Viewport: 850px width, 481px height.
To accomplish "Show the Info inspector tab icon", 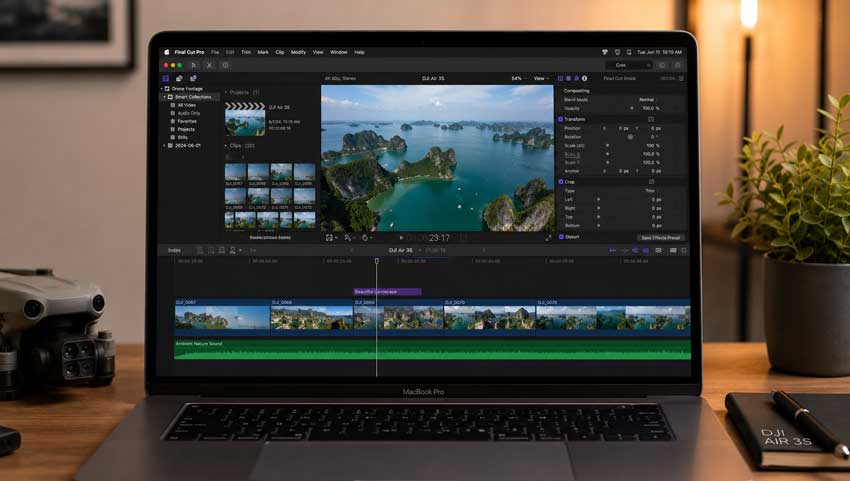I will click(x=584, y=78).
